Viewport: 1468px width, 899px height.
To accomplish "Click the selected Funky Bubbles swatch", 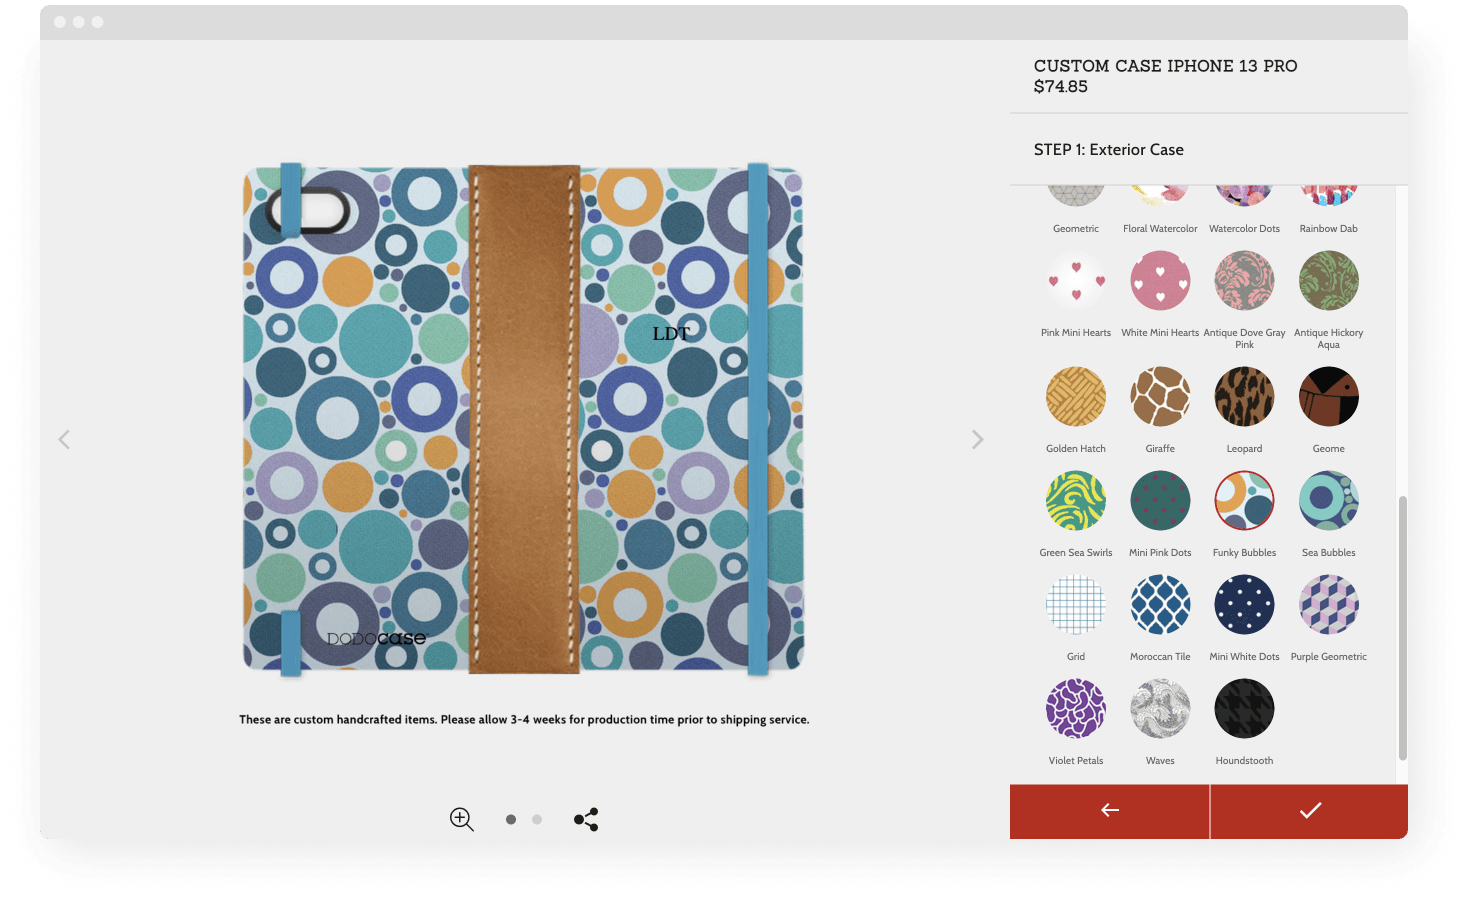I will pos(1244,501).
